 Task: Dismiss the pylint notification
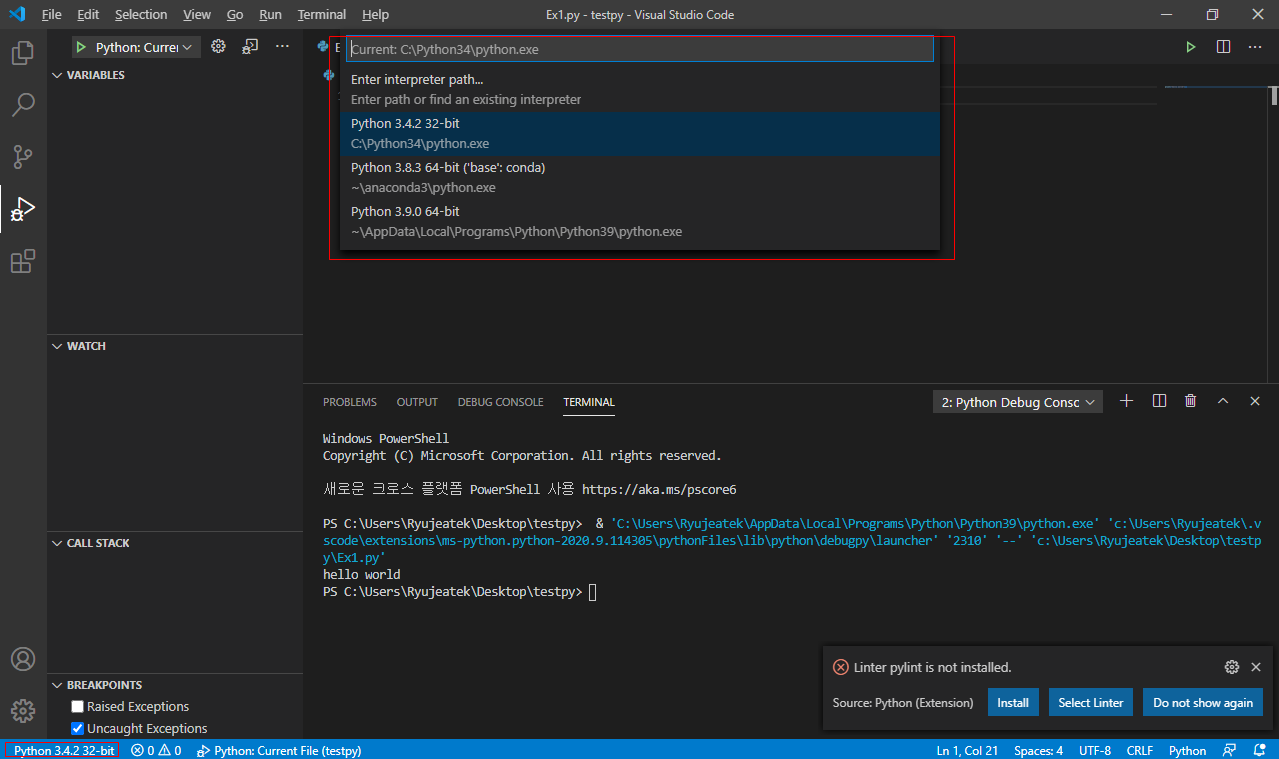pyautogui.click(x=1256, y=667)
